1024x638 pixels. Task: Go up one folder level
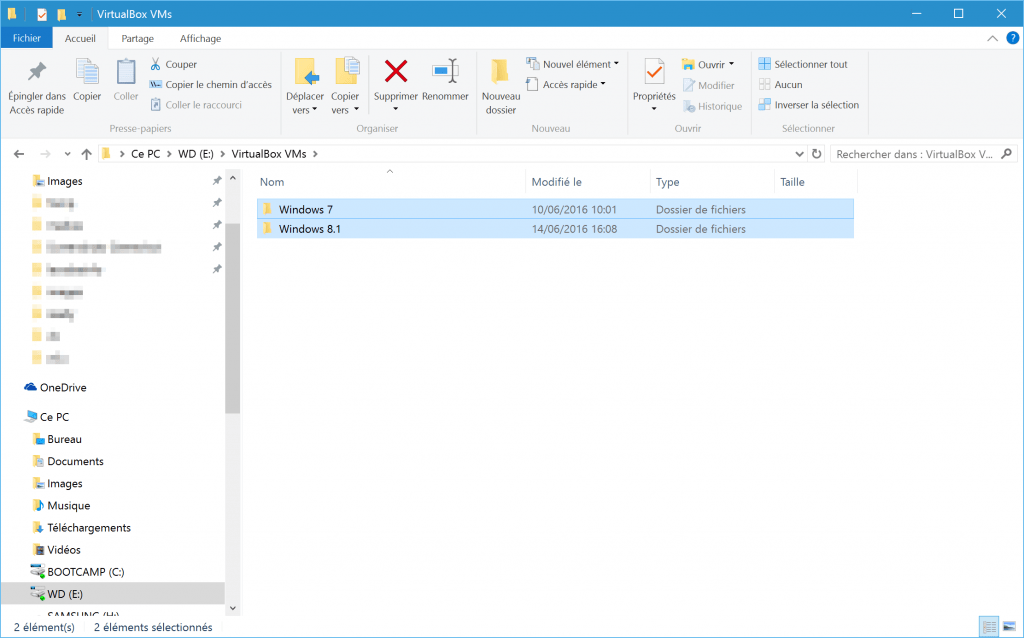pyautogui.click(x=86, y=154)
